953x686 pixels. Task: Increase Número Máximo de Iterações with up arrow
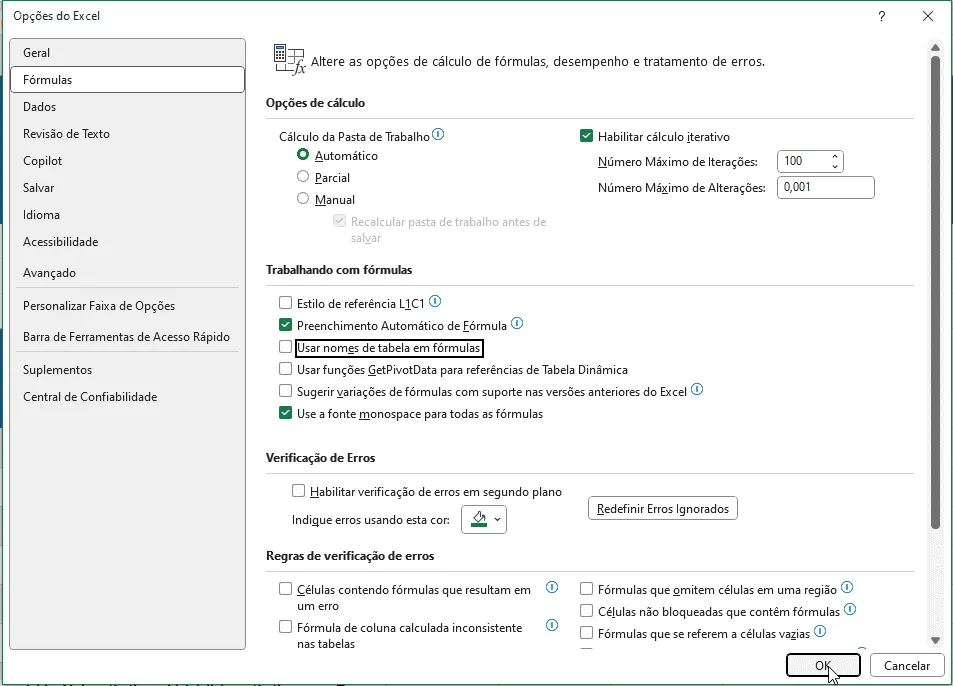835,157
